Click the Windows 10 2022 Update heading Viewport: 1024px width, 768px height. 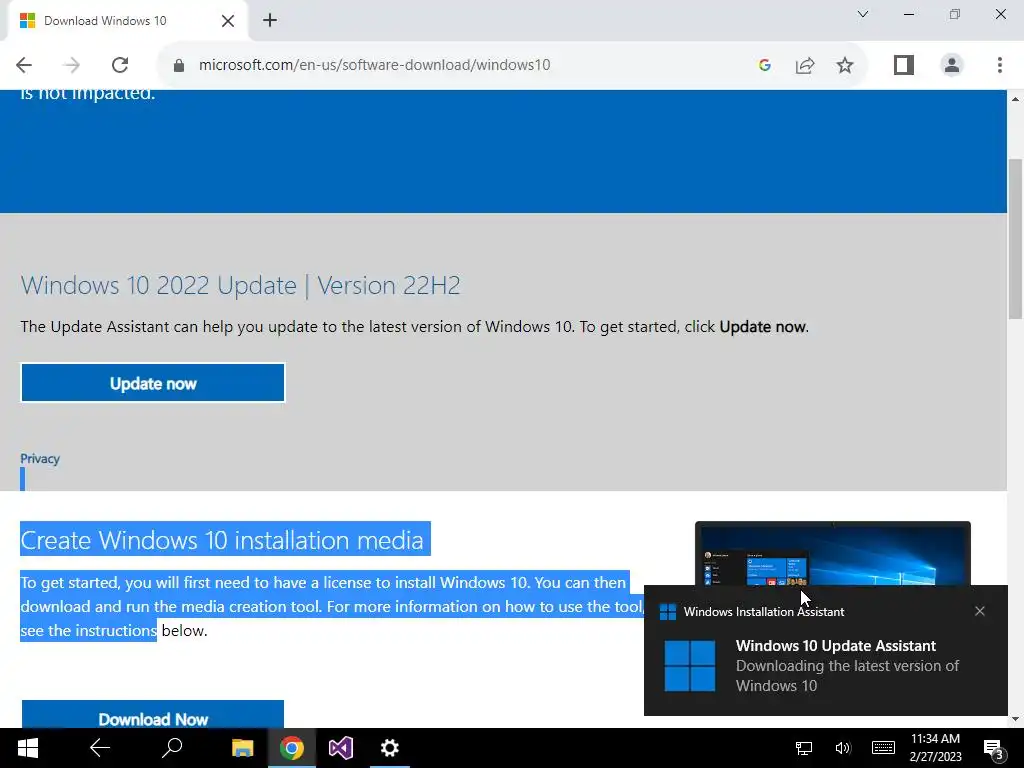click(x=240, y=285)
